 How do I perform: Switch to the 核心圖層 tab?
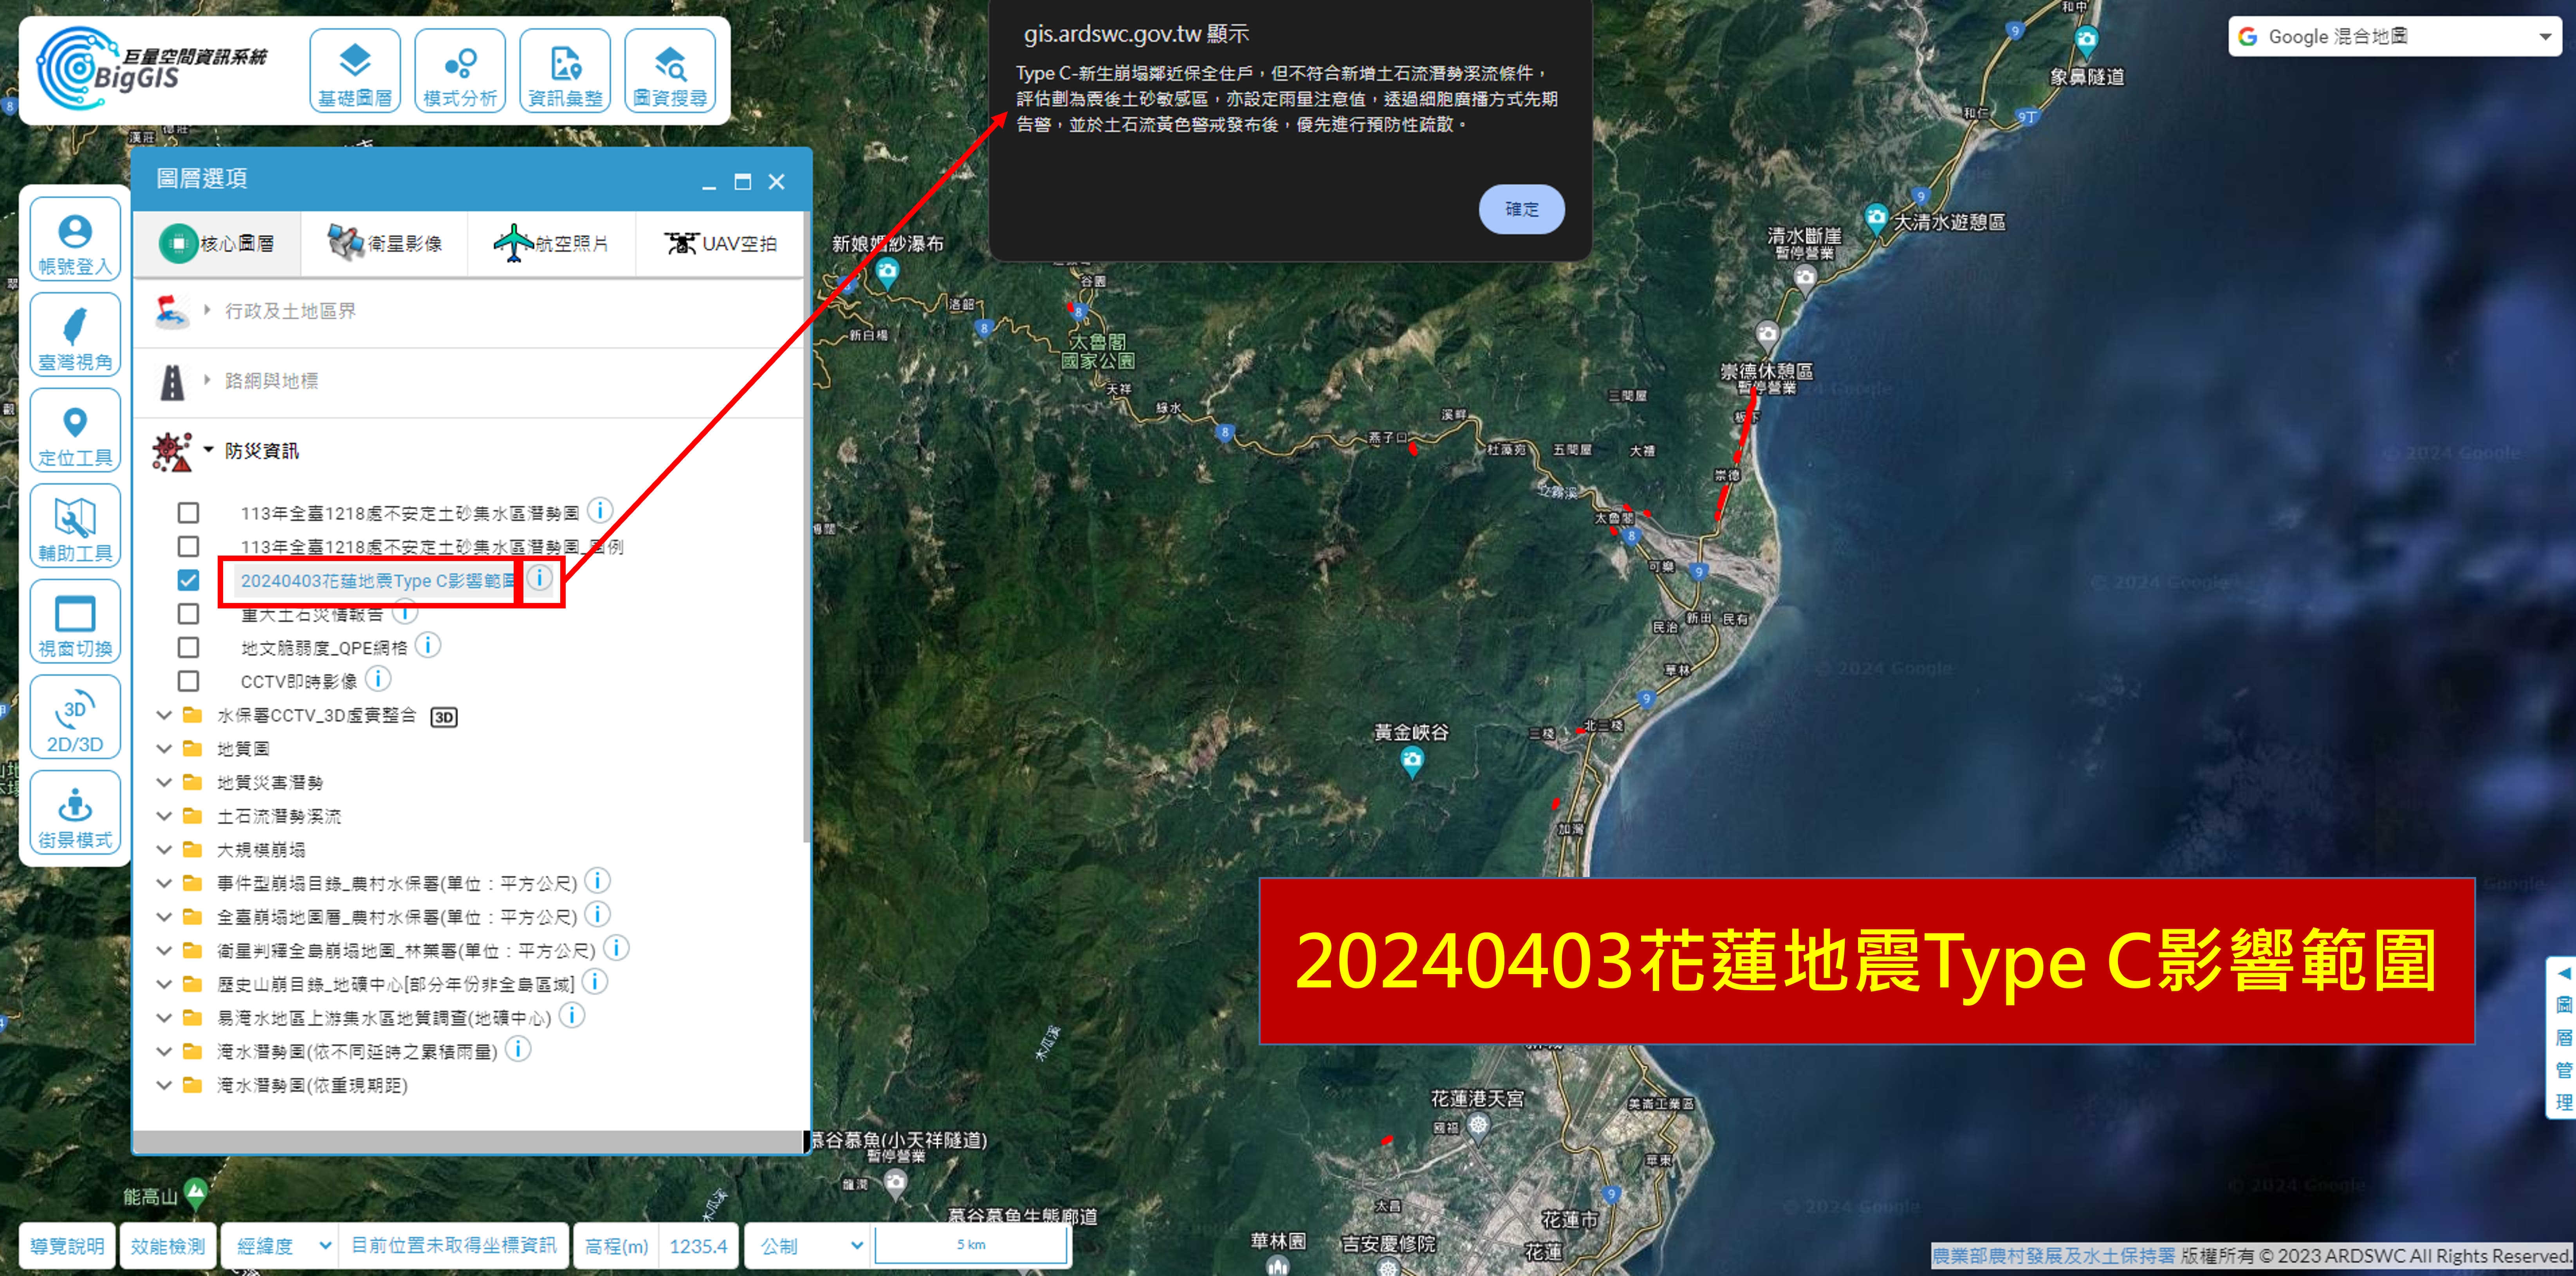click(x=217, y=243)
